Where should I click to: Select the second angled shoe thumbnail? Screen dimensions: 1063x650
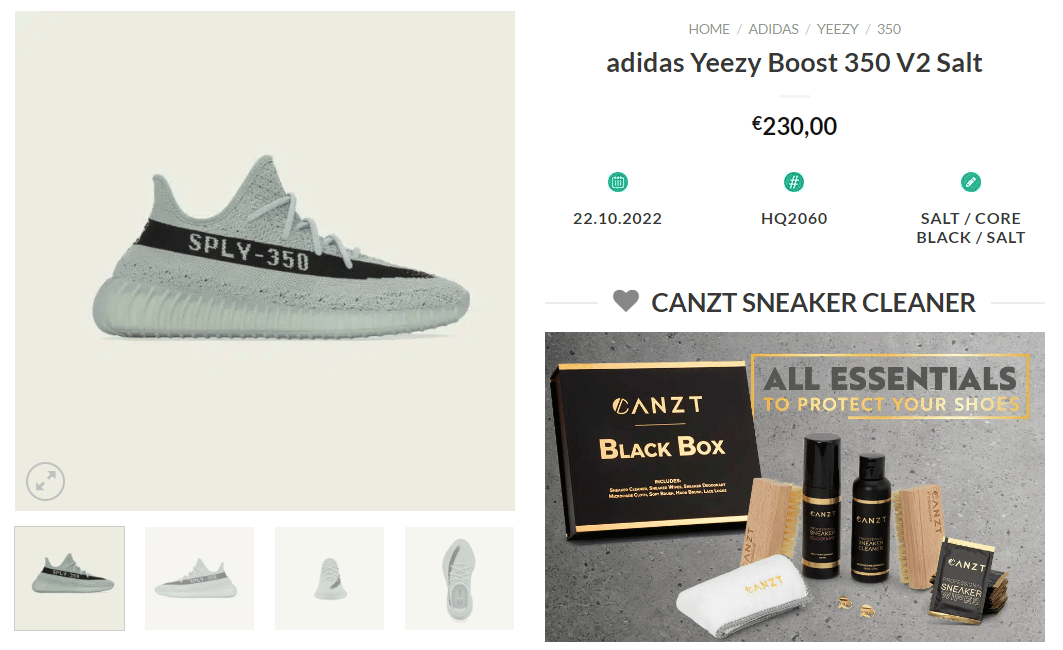(199, 578)
